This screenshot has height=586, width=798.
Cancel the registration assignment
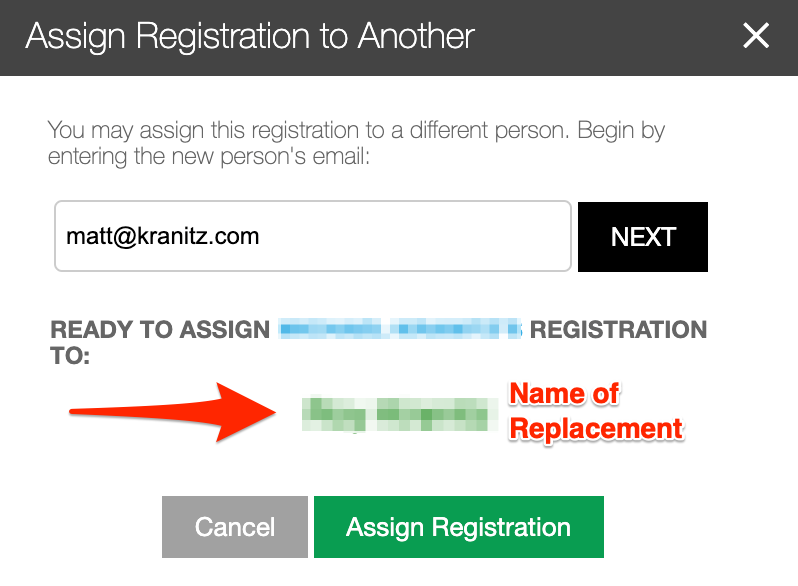coord(235,527)
